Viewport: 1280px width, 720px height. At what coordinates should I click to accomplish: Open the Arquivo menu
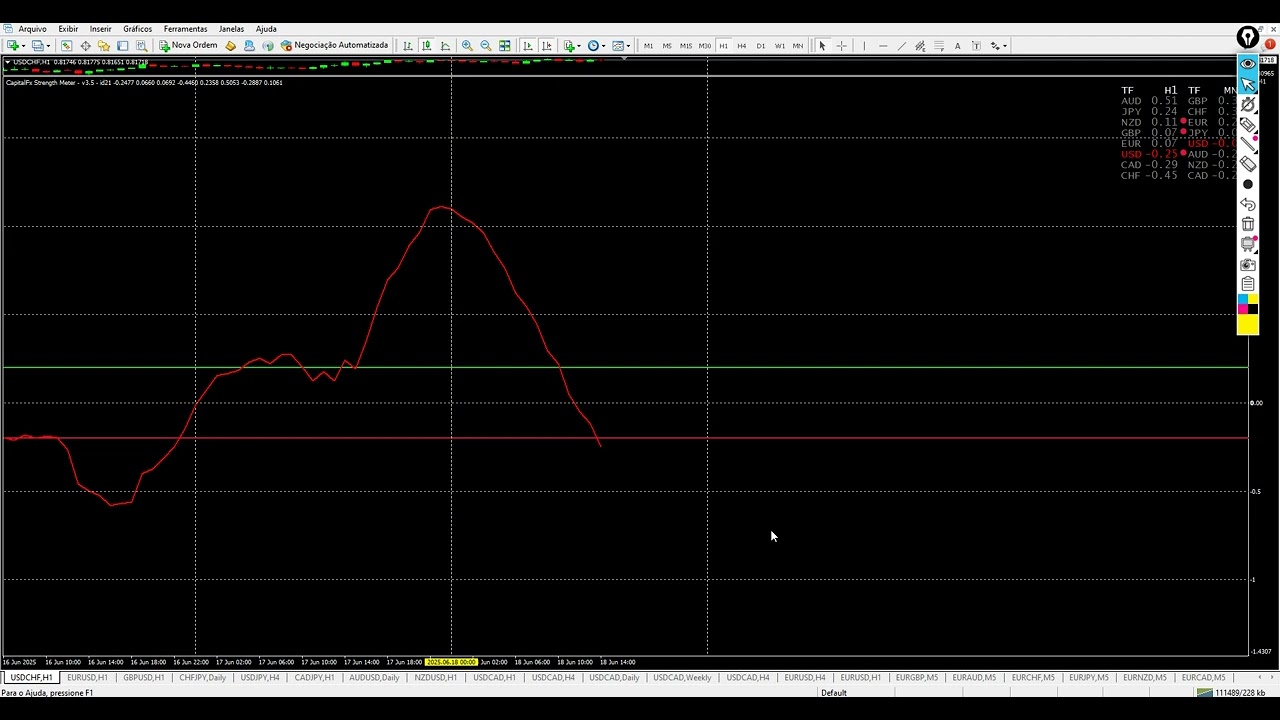coord(32,29)
